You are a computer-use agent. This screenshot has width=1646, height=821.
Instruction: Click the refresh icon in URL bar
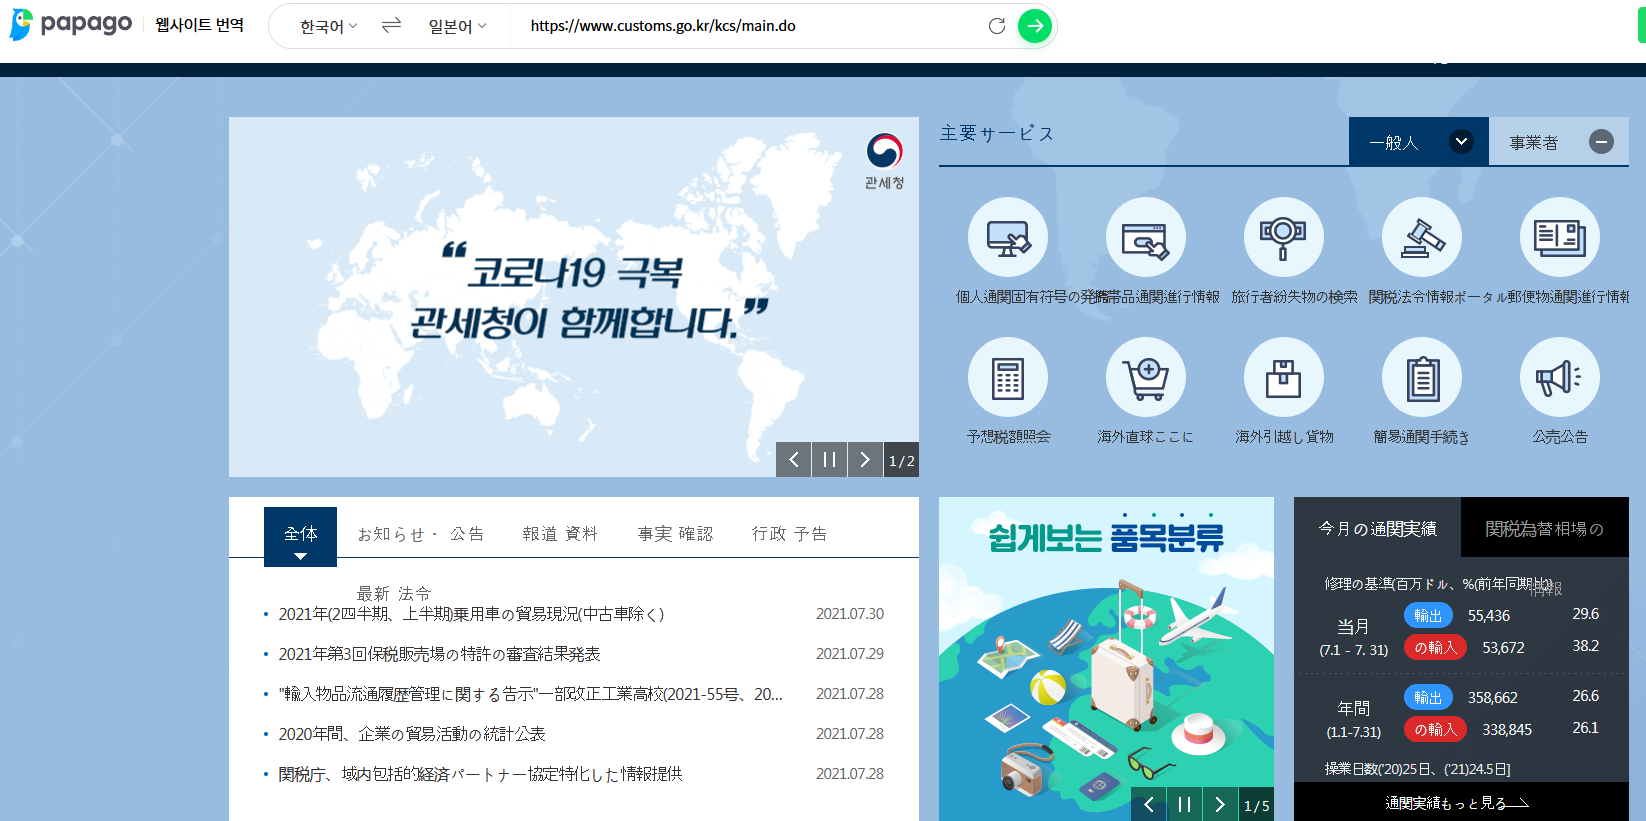(996, 26)
